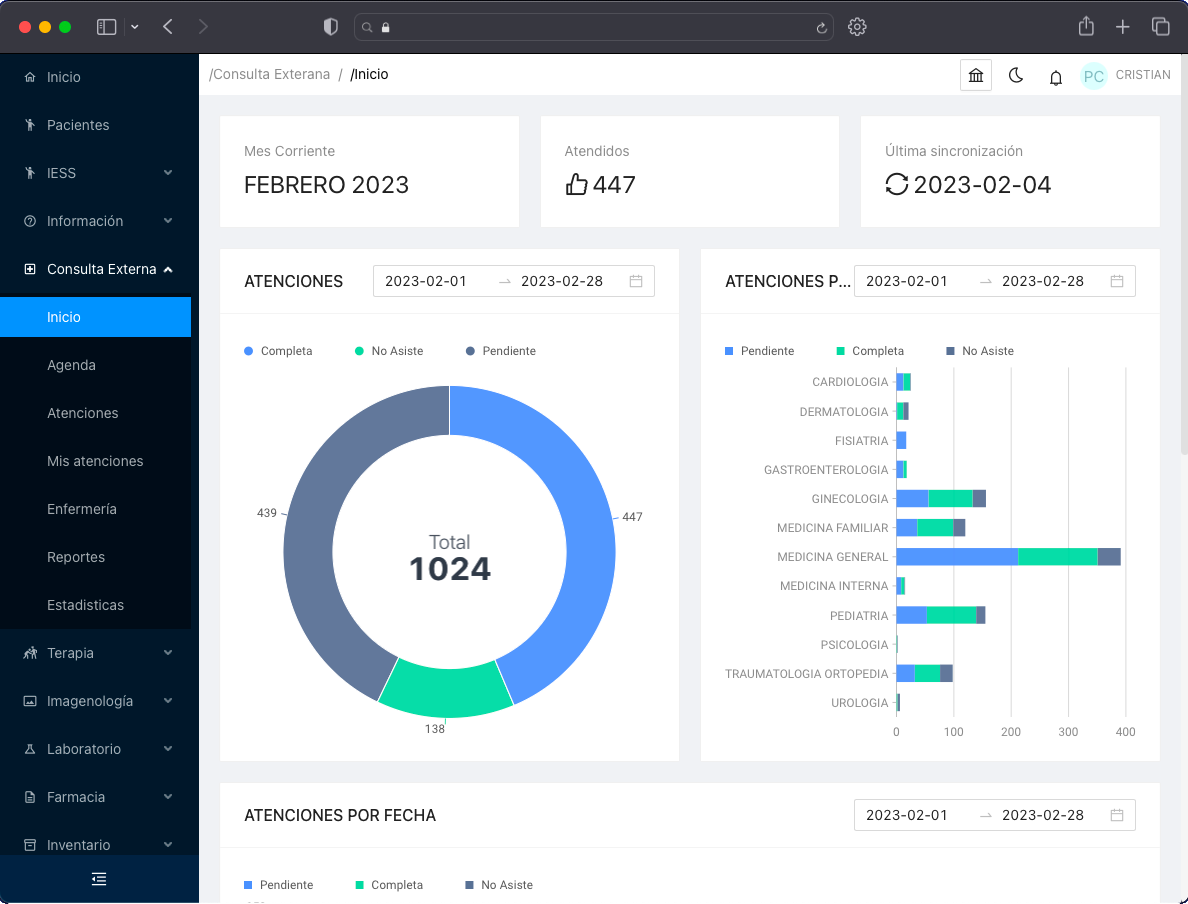
Task: Click start date field in bar chart panel
Action: [x=906, y=281]
